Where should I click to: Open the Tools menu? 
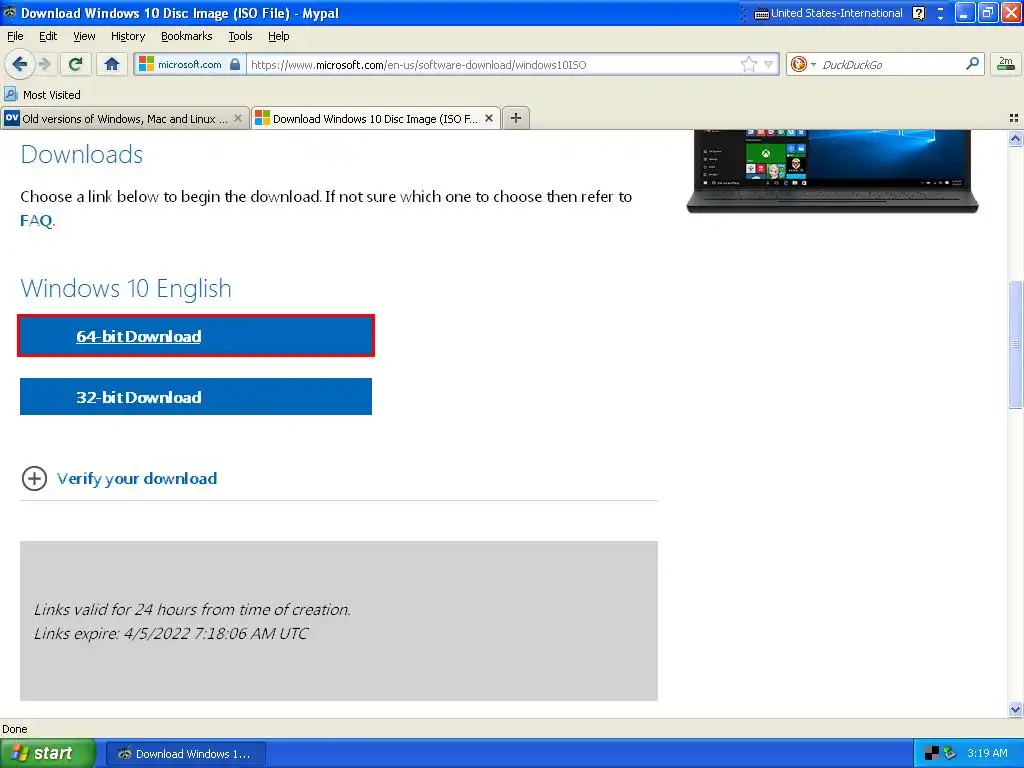(x=240, y=36)
